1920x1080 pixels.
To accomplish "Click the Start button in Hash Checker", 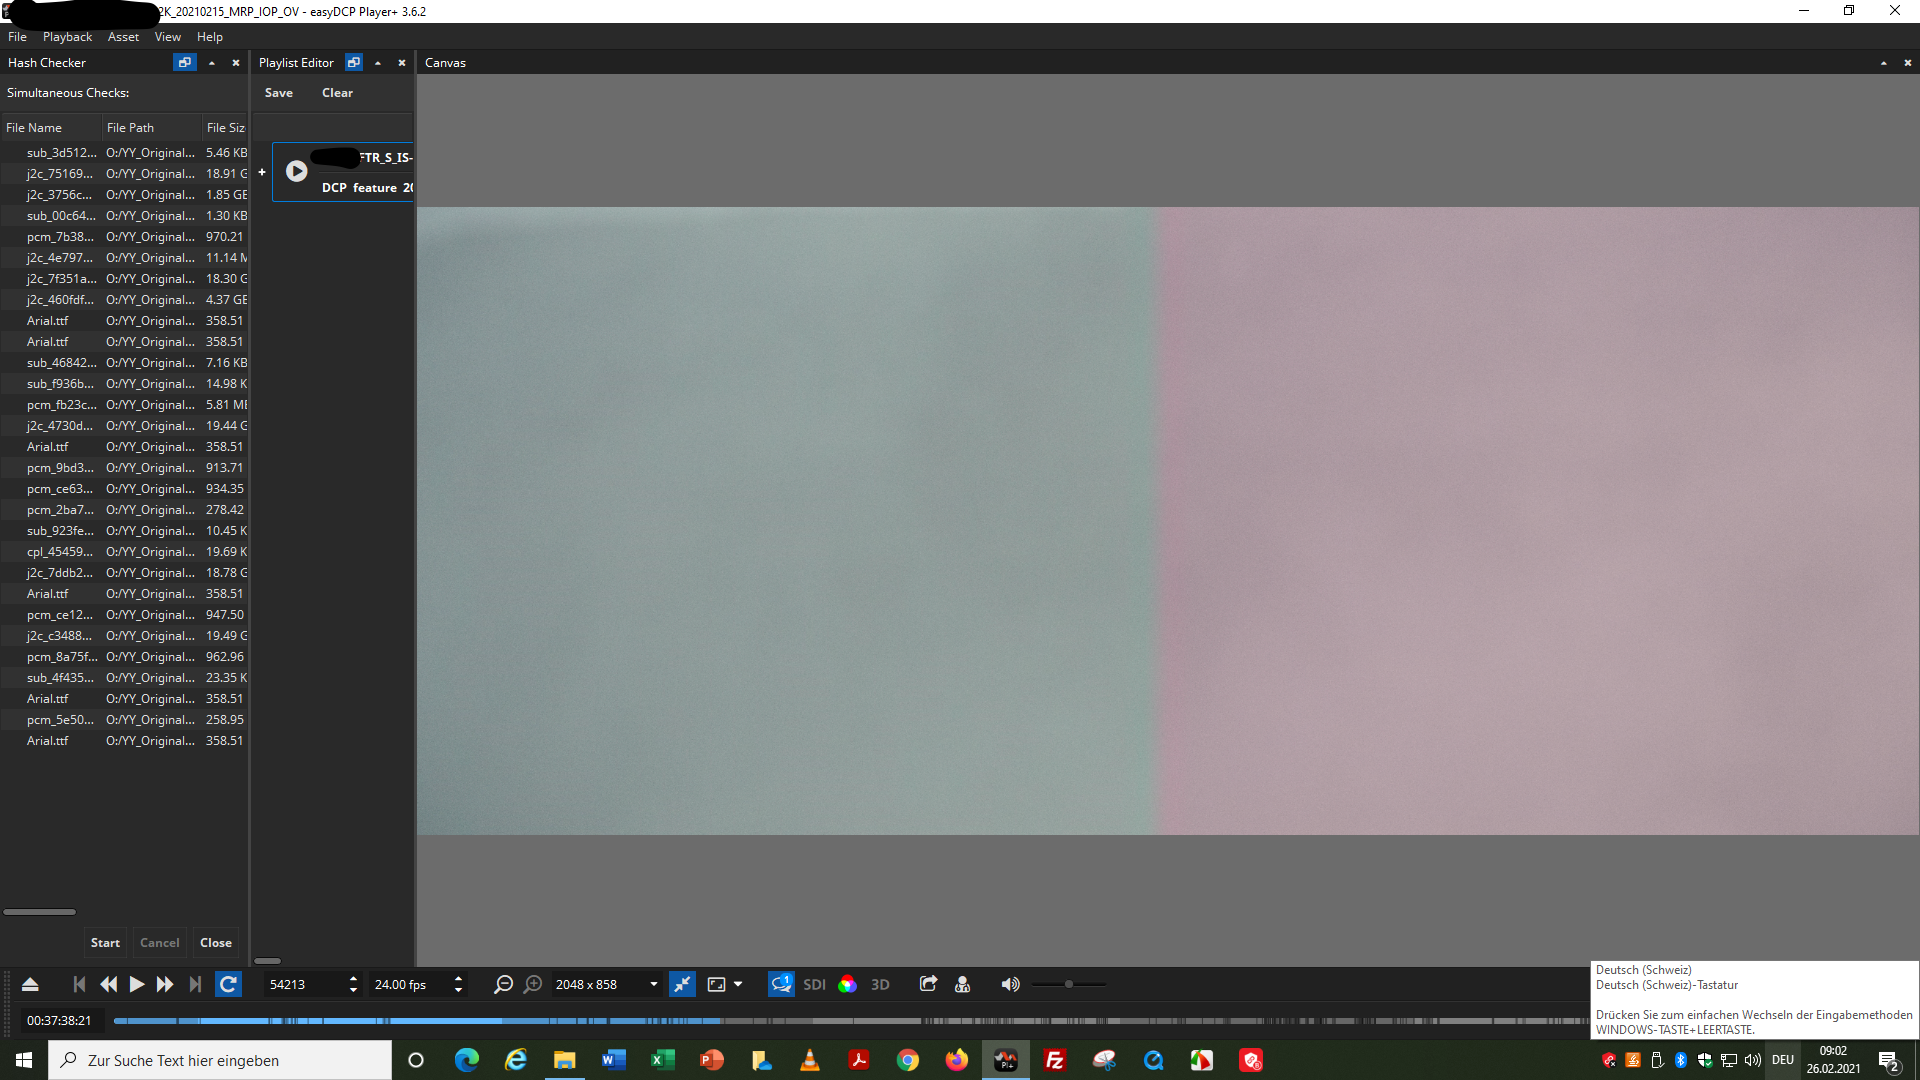I will [x=105, y=942].
